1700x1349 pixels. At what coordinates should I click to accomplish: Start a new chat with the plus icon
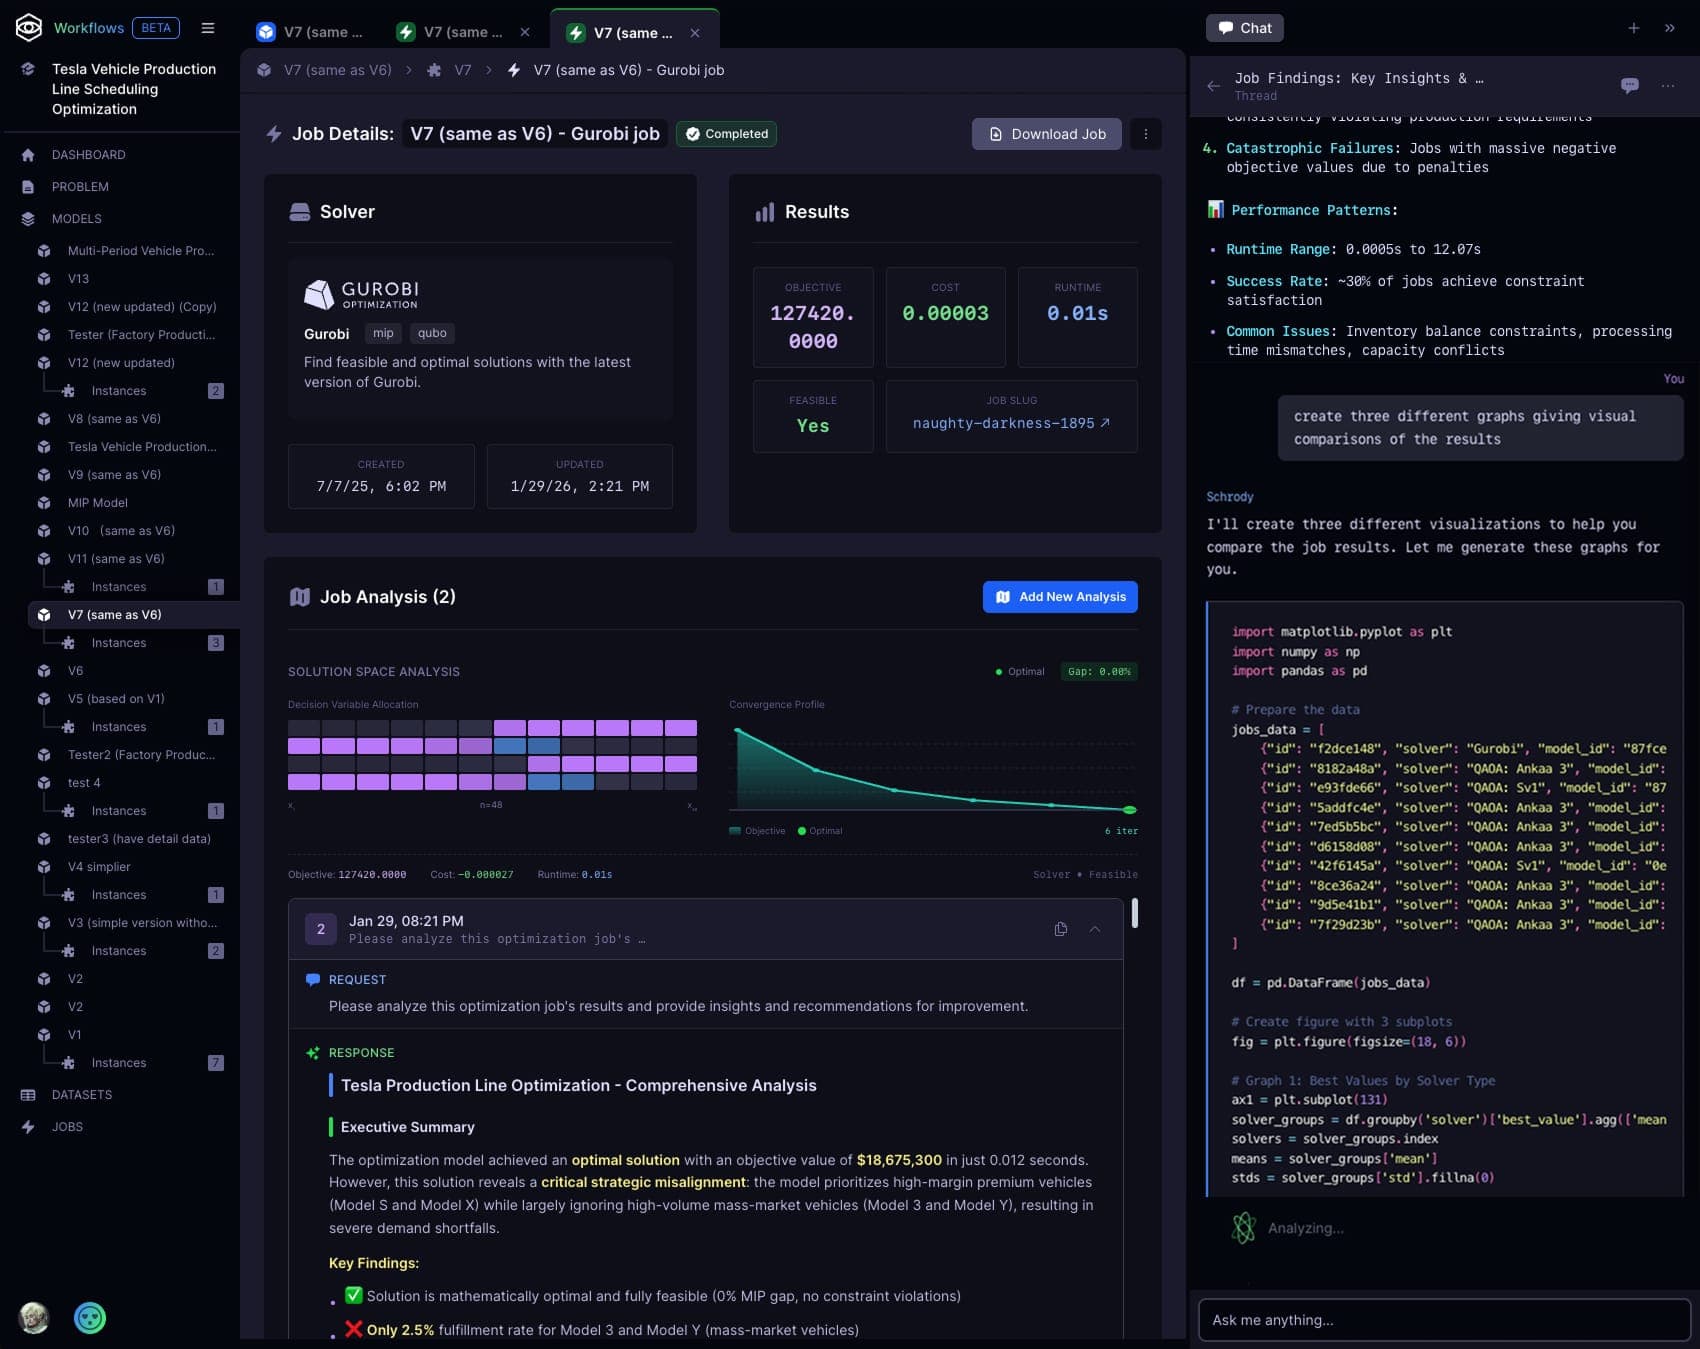tap(1634, 28)
